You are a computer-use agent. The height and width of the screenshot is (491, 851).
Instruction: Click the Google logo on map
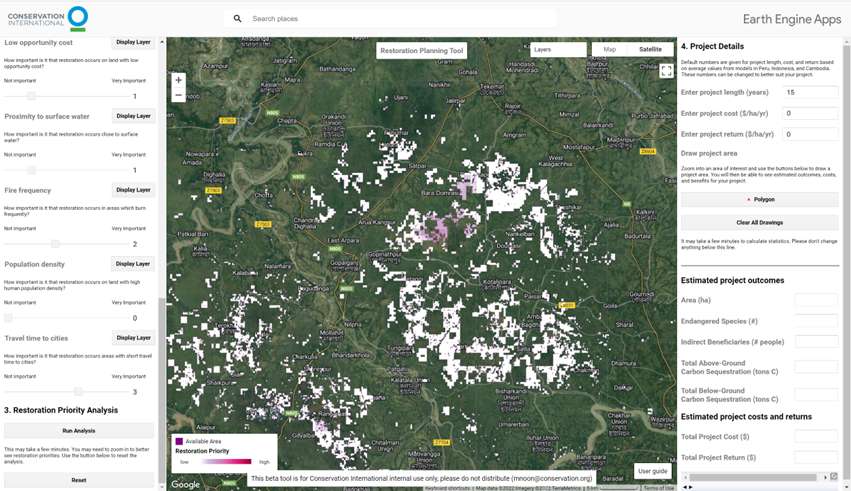186,484
